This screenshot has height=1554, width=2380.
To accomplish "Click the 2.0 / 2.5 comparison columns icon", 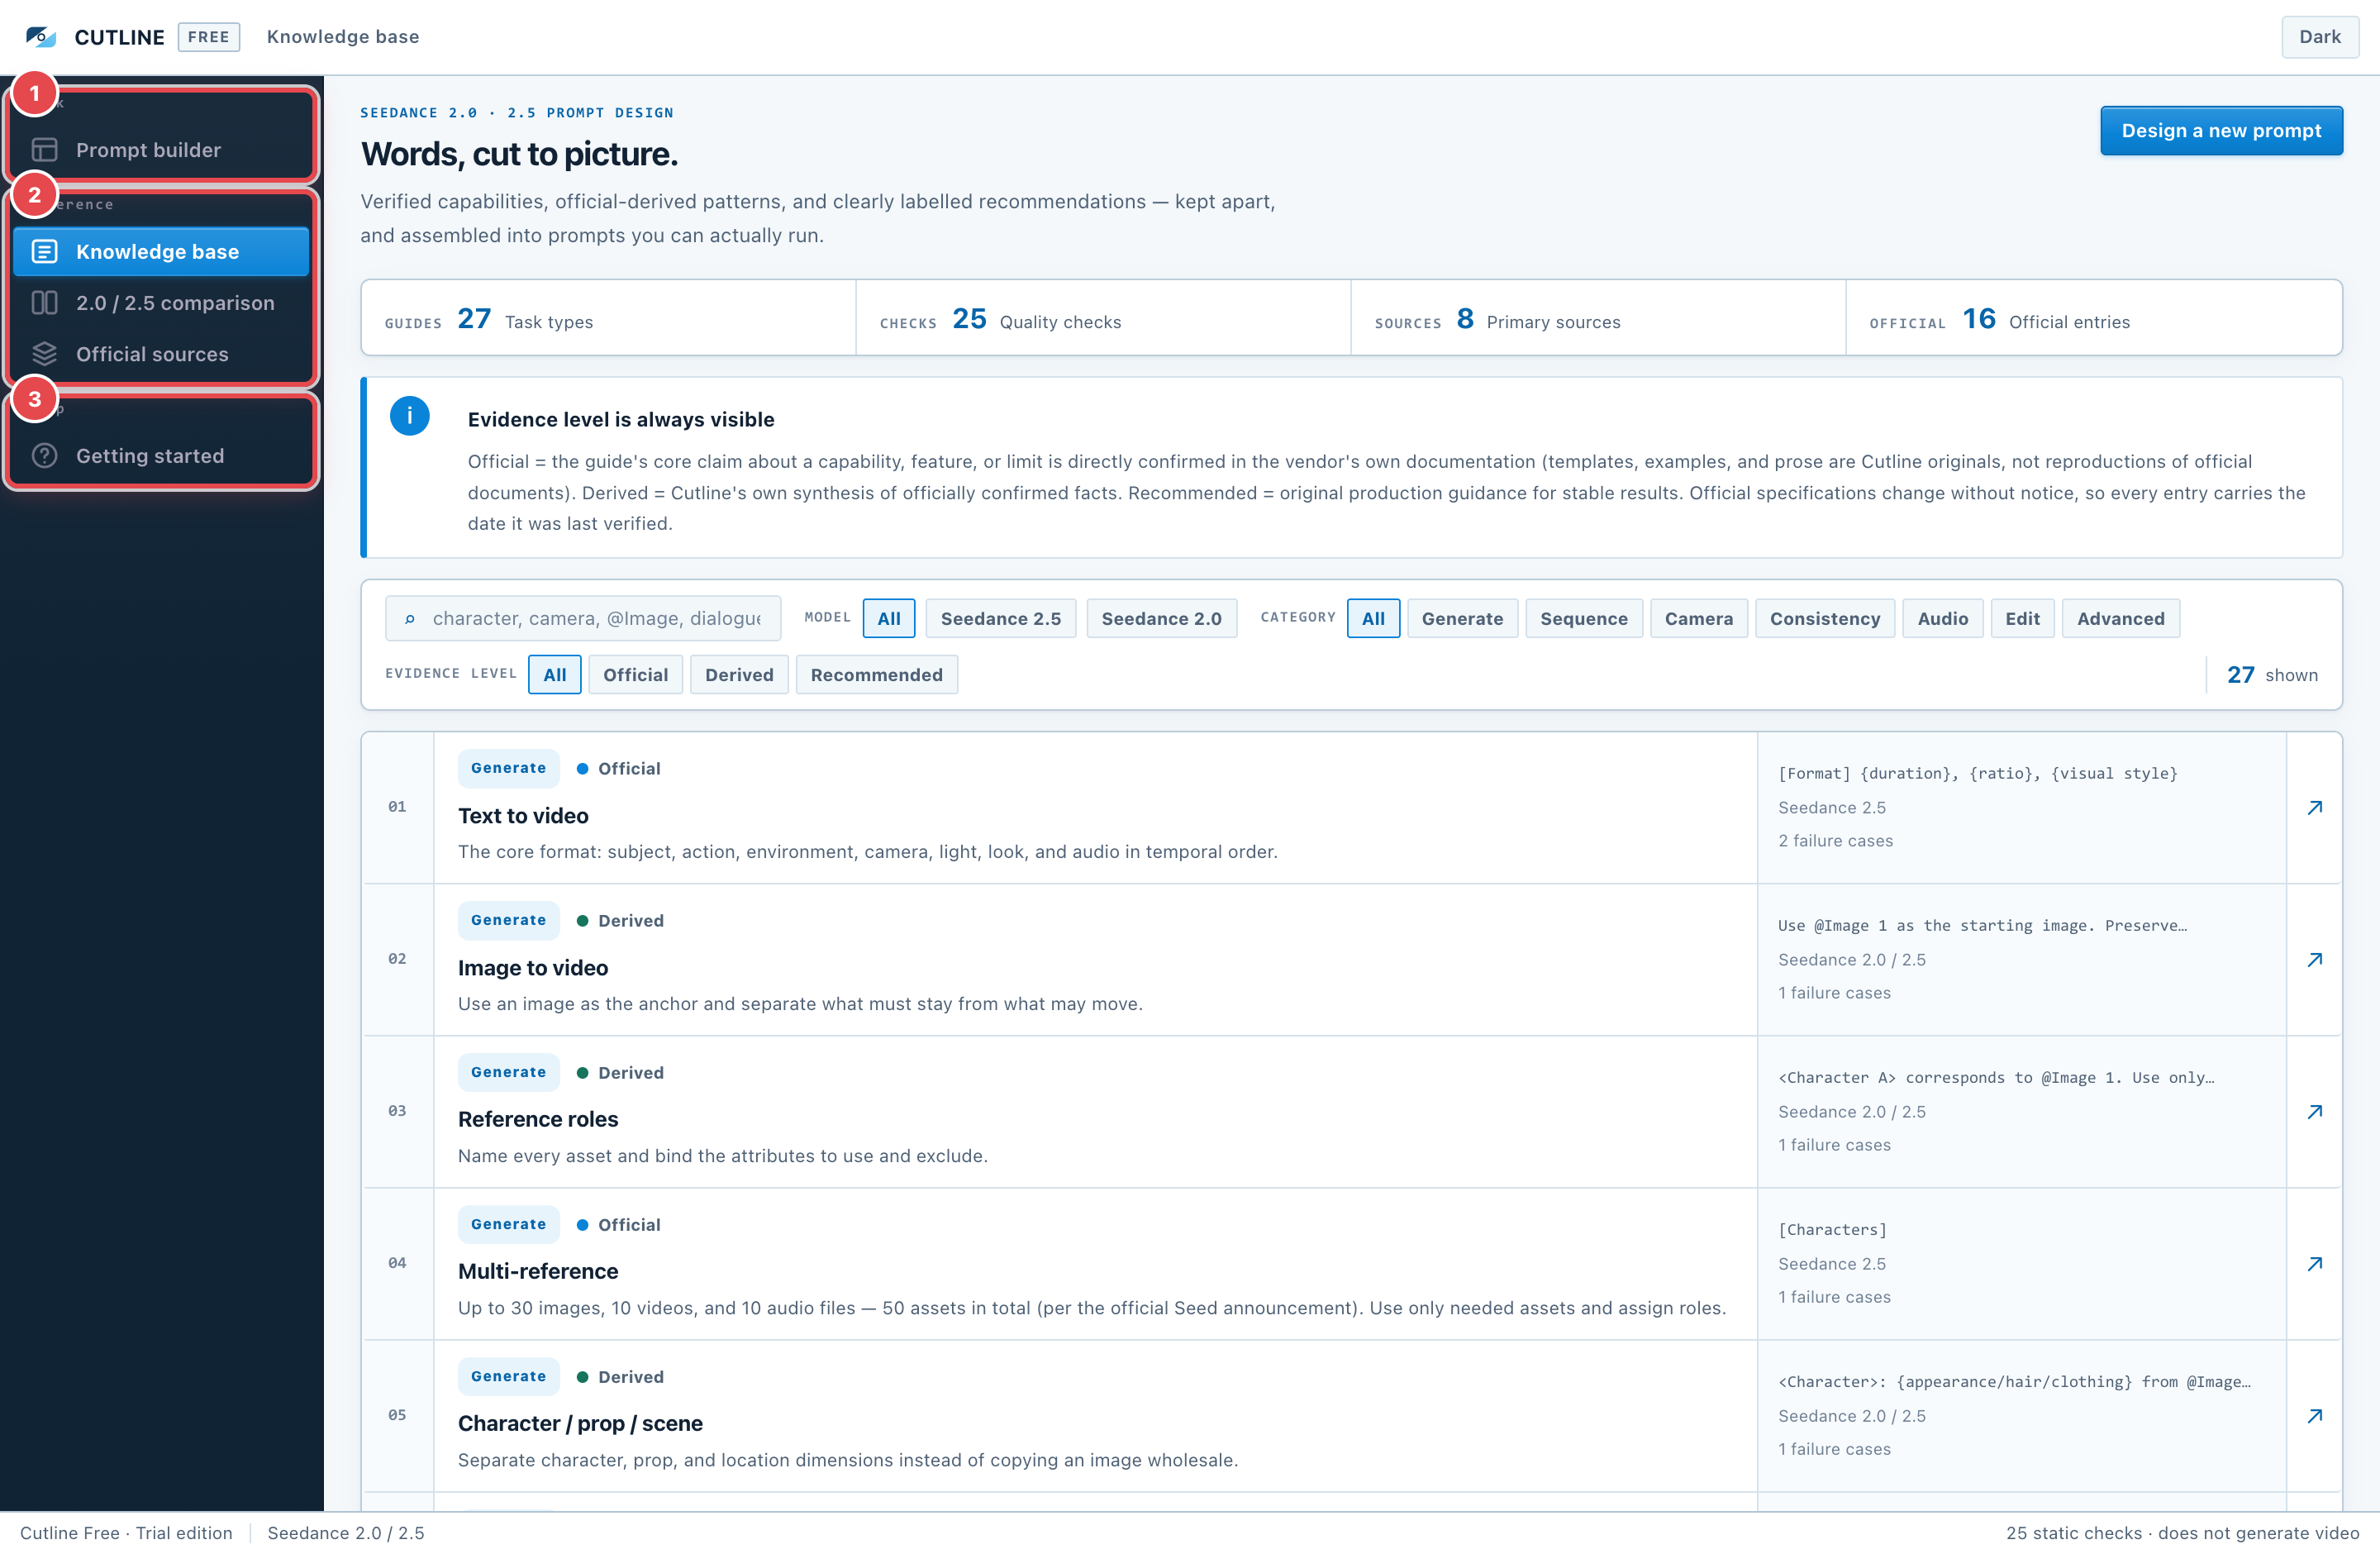I will pyautogui.click(x=45, y=303).
